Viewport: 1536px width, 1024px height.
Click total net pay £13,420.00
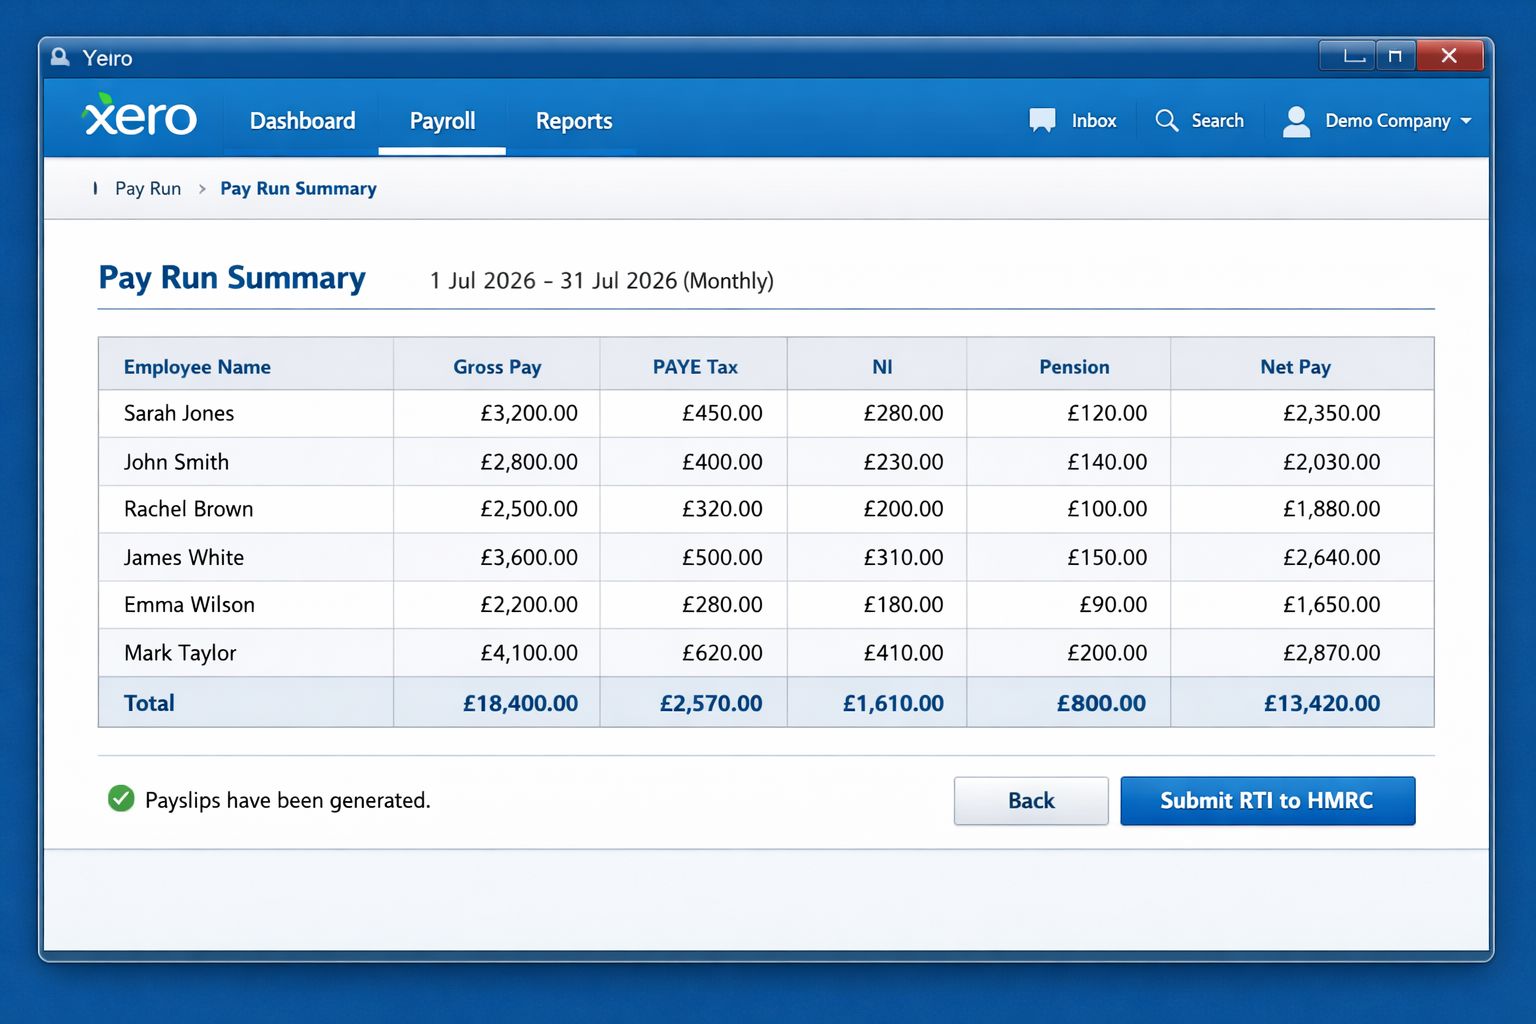(1322, 703)
